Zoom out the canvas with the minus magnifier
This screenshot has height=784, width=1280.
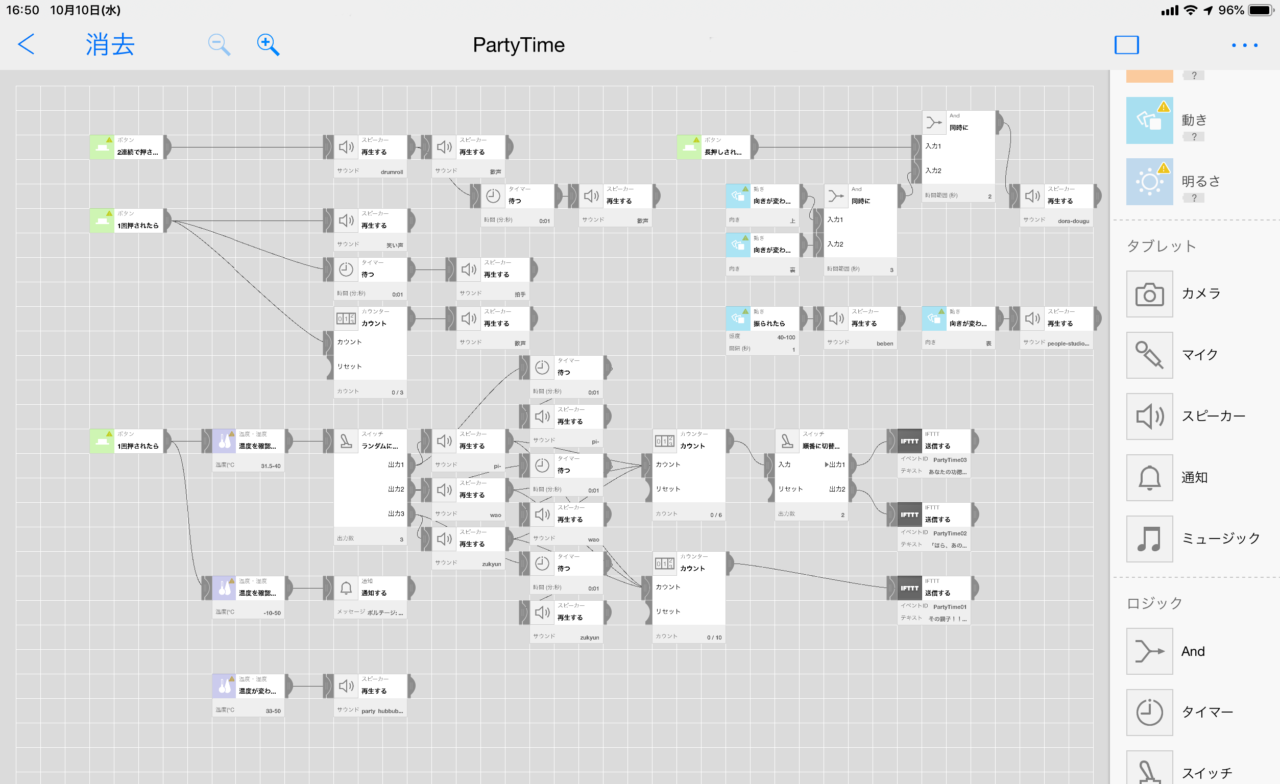(219, 45)
